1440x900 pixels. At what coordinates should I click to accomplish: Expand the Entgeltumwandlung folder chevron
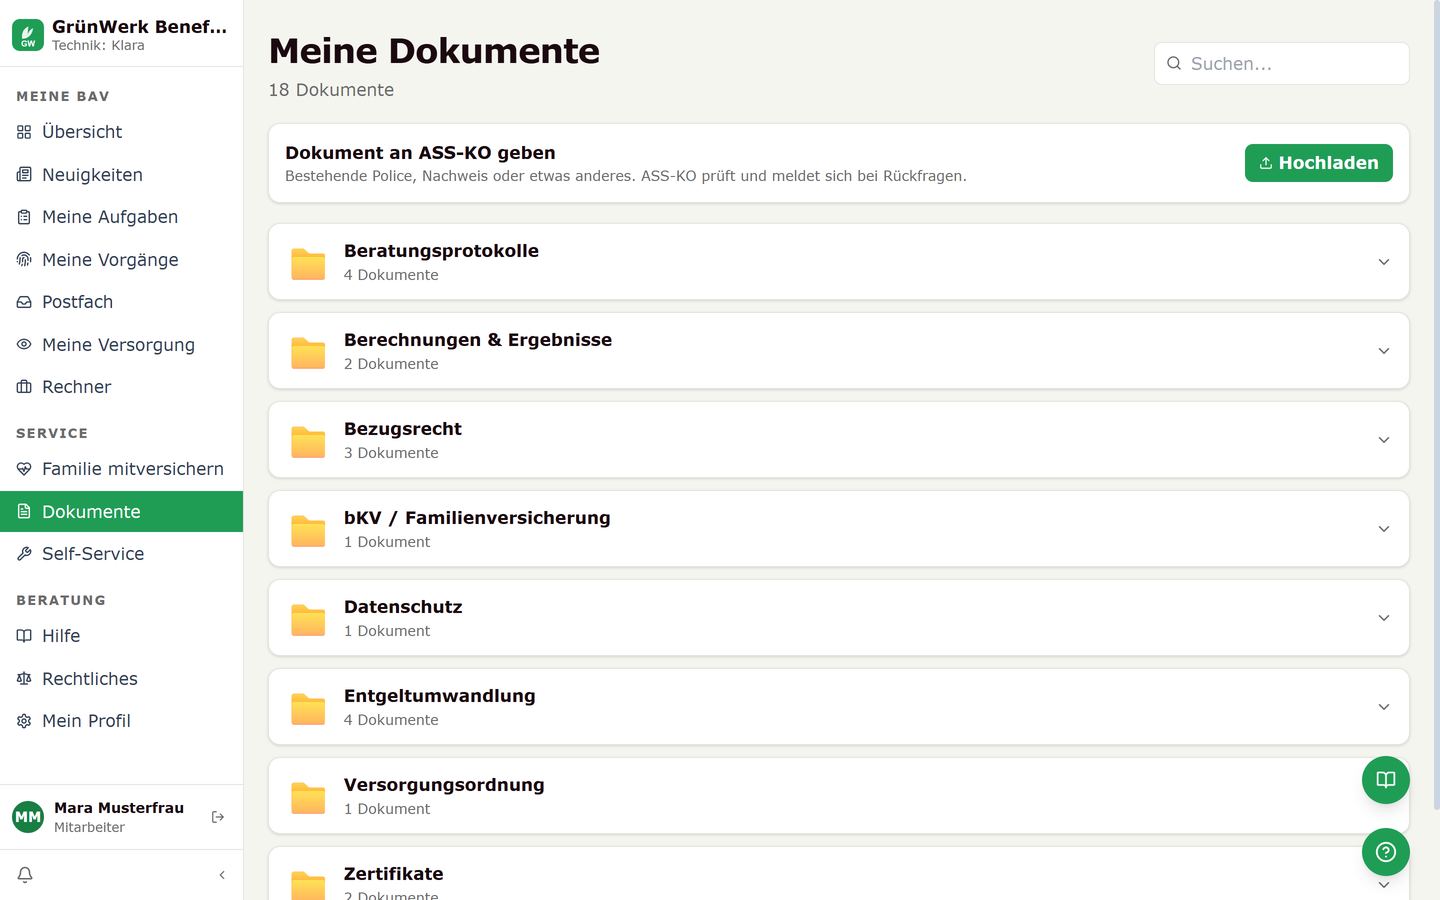(1384, 707)
